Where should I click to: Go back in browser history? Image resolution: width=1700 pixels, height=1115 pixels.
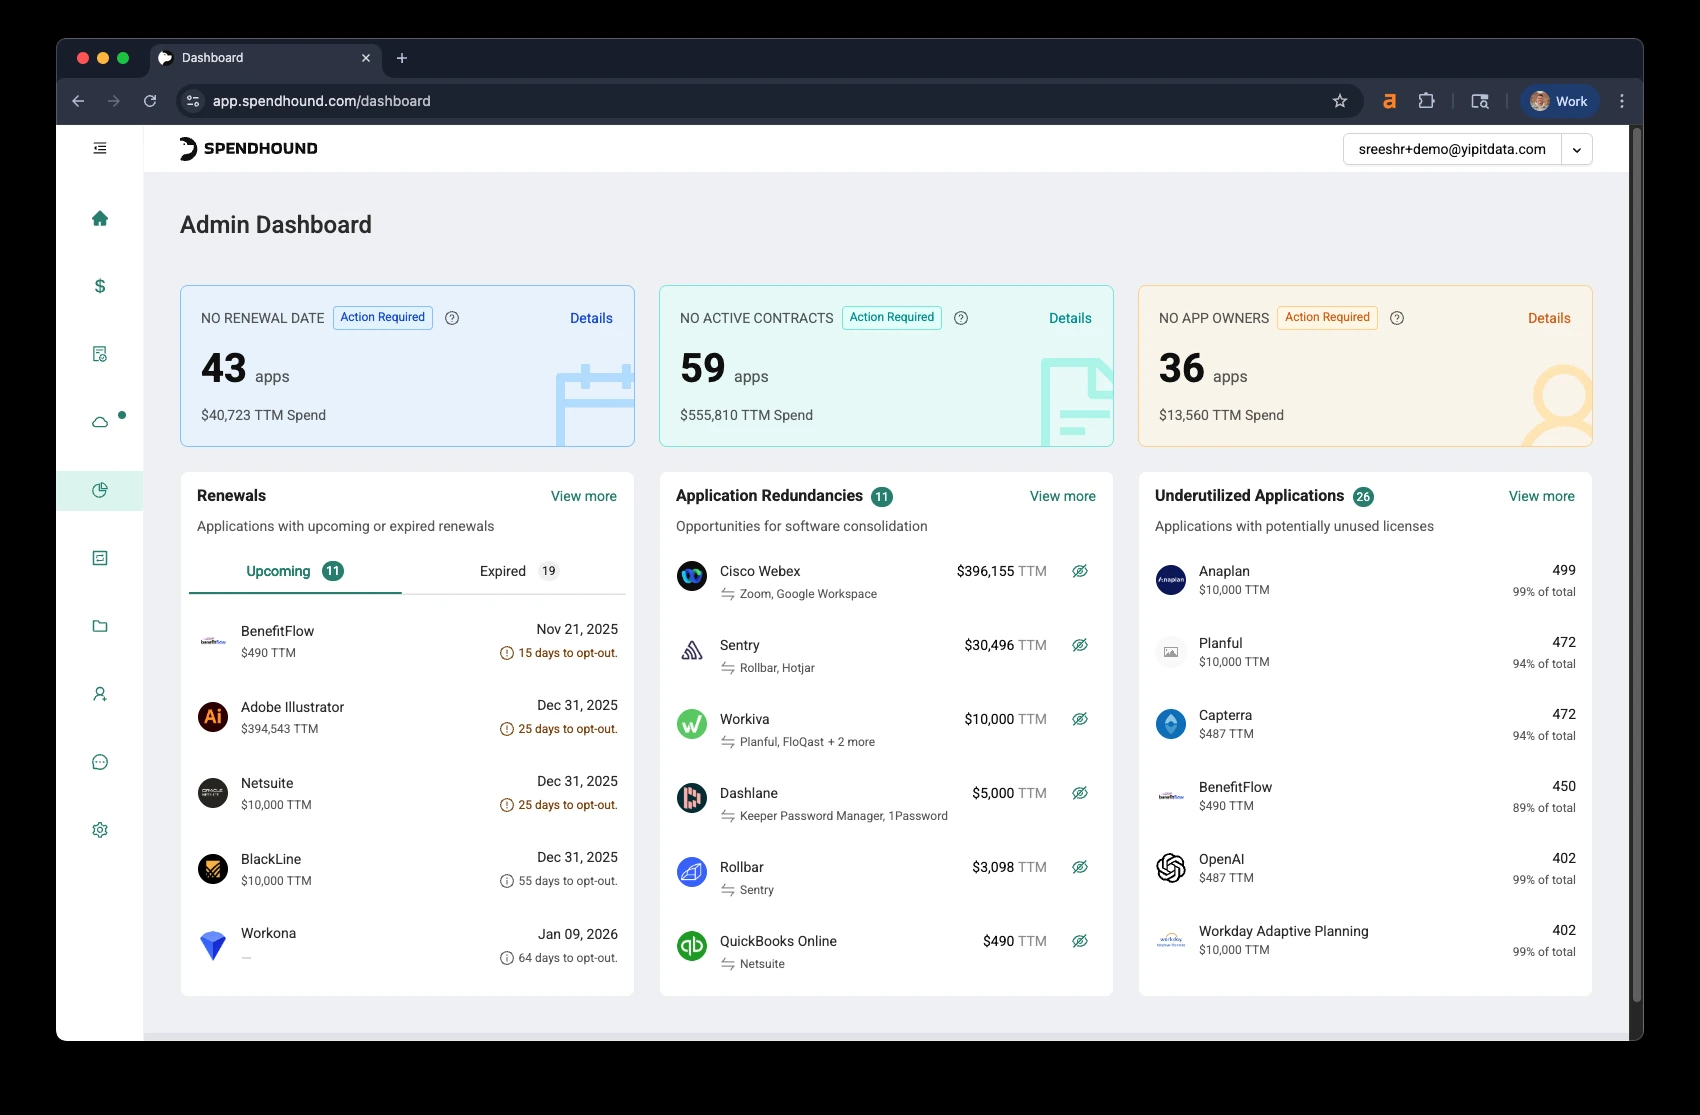[78, 101]
